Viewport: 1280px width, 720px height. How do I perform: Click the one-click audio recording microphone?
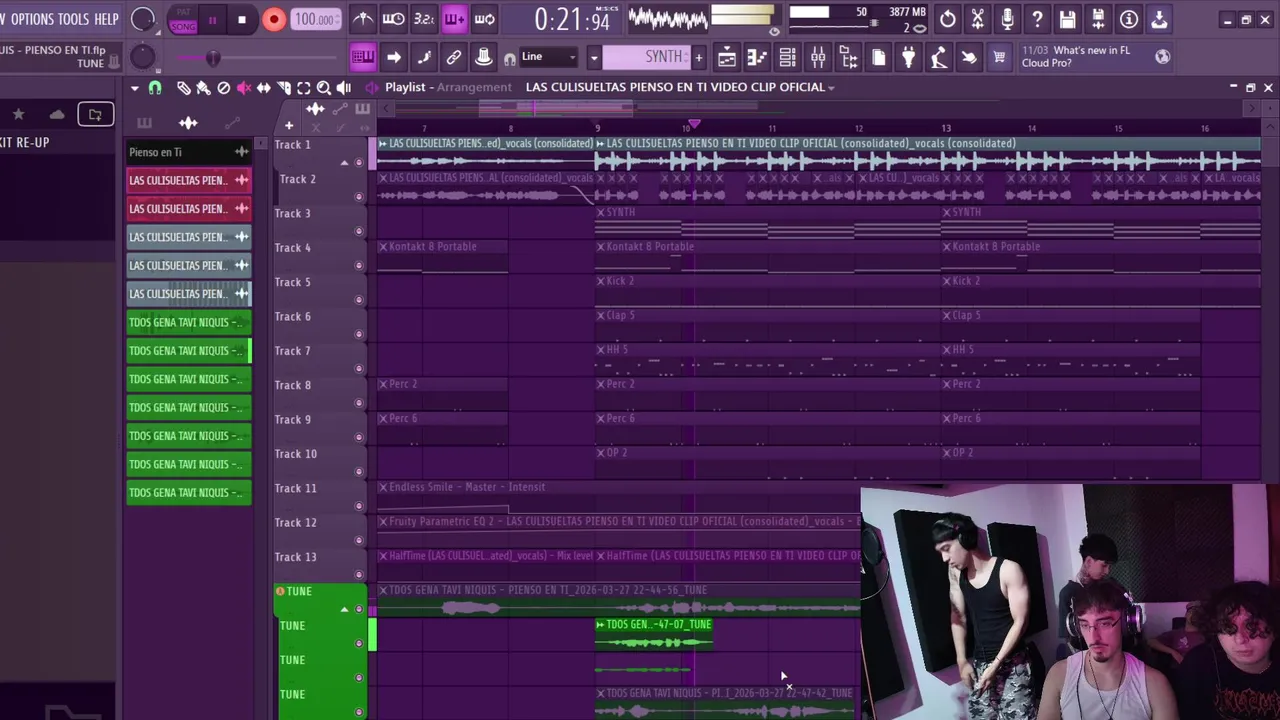pyautogui.click(x=1007, y=19)
